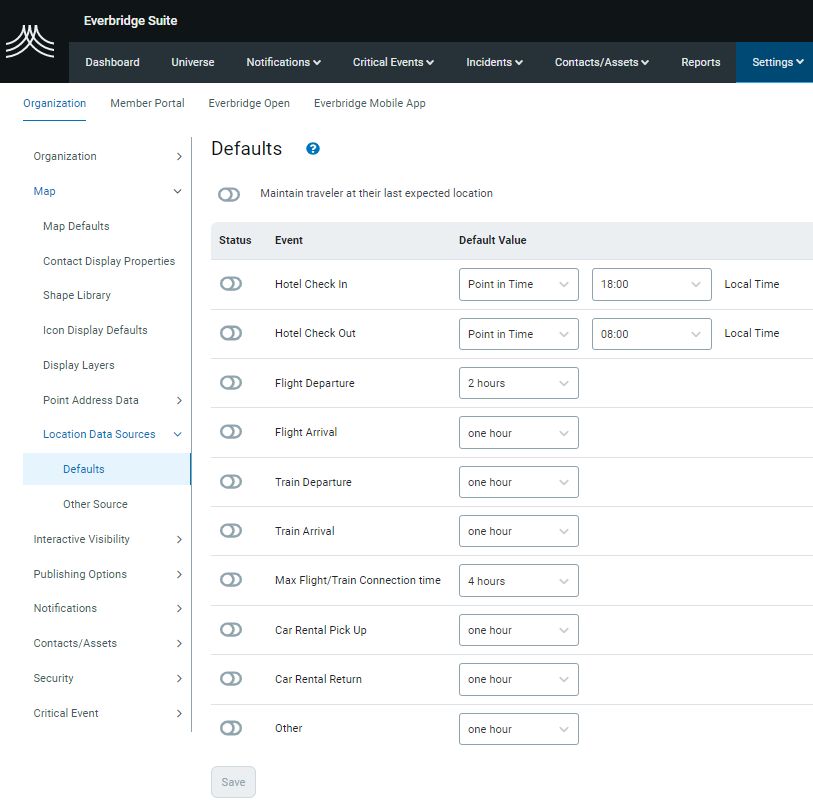Select Other Source in sidebar
The height and width of the screenshot is (805, 813).
[95, 504]
